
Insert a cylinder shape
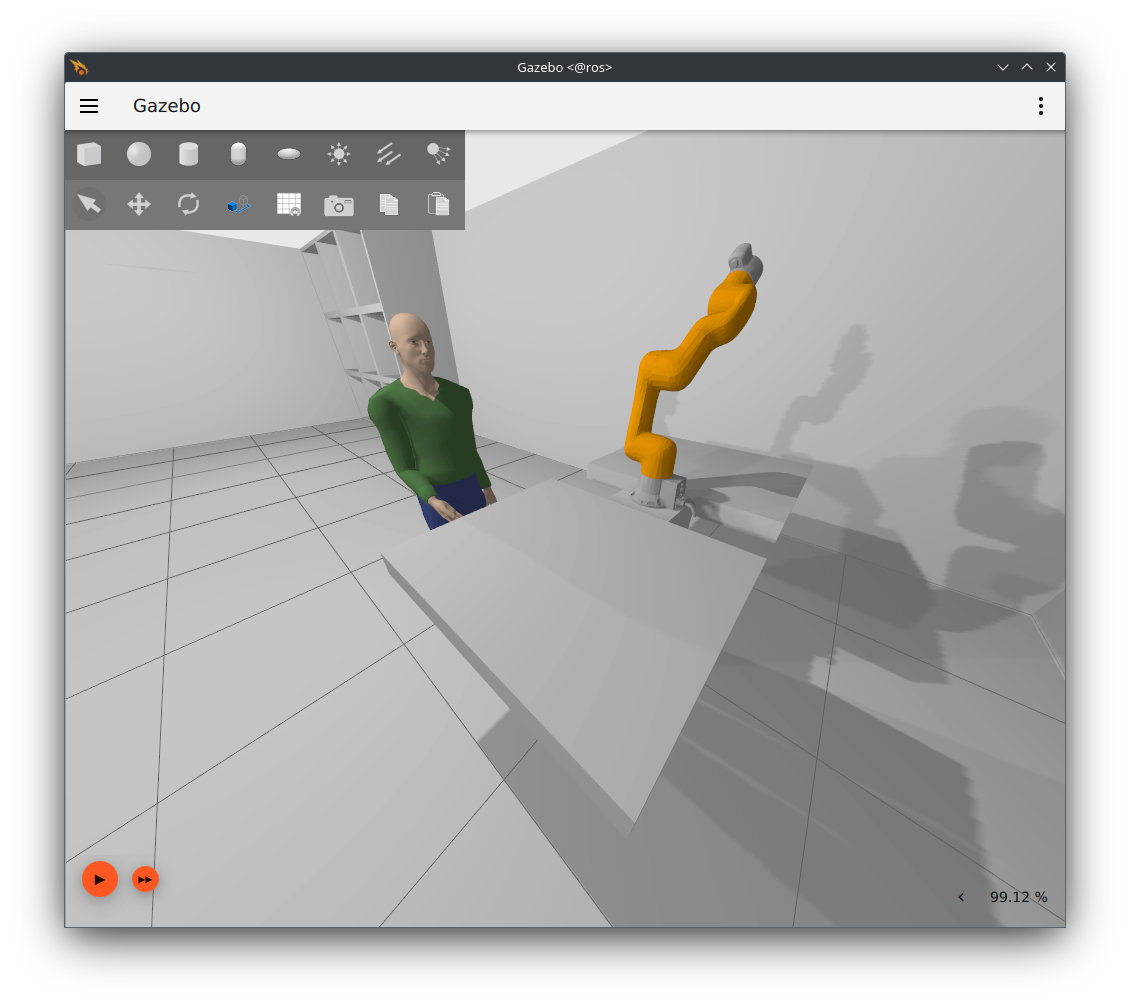pyautogui.click(x=188, y=154)
